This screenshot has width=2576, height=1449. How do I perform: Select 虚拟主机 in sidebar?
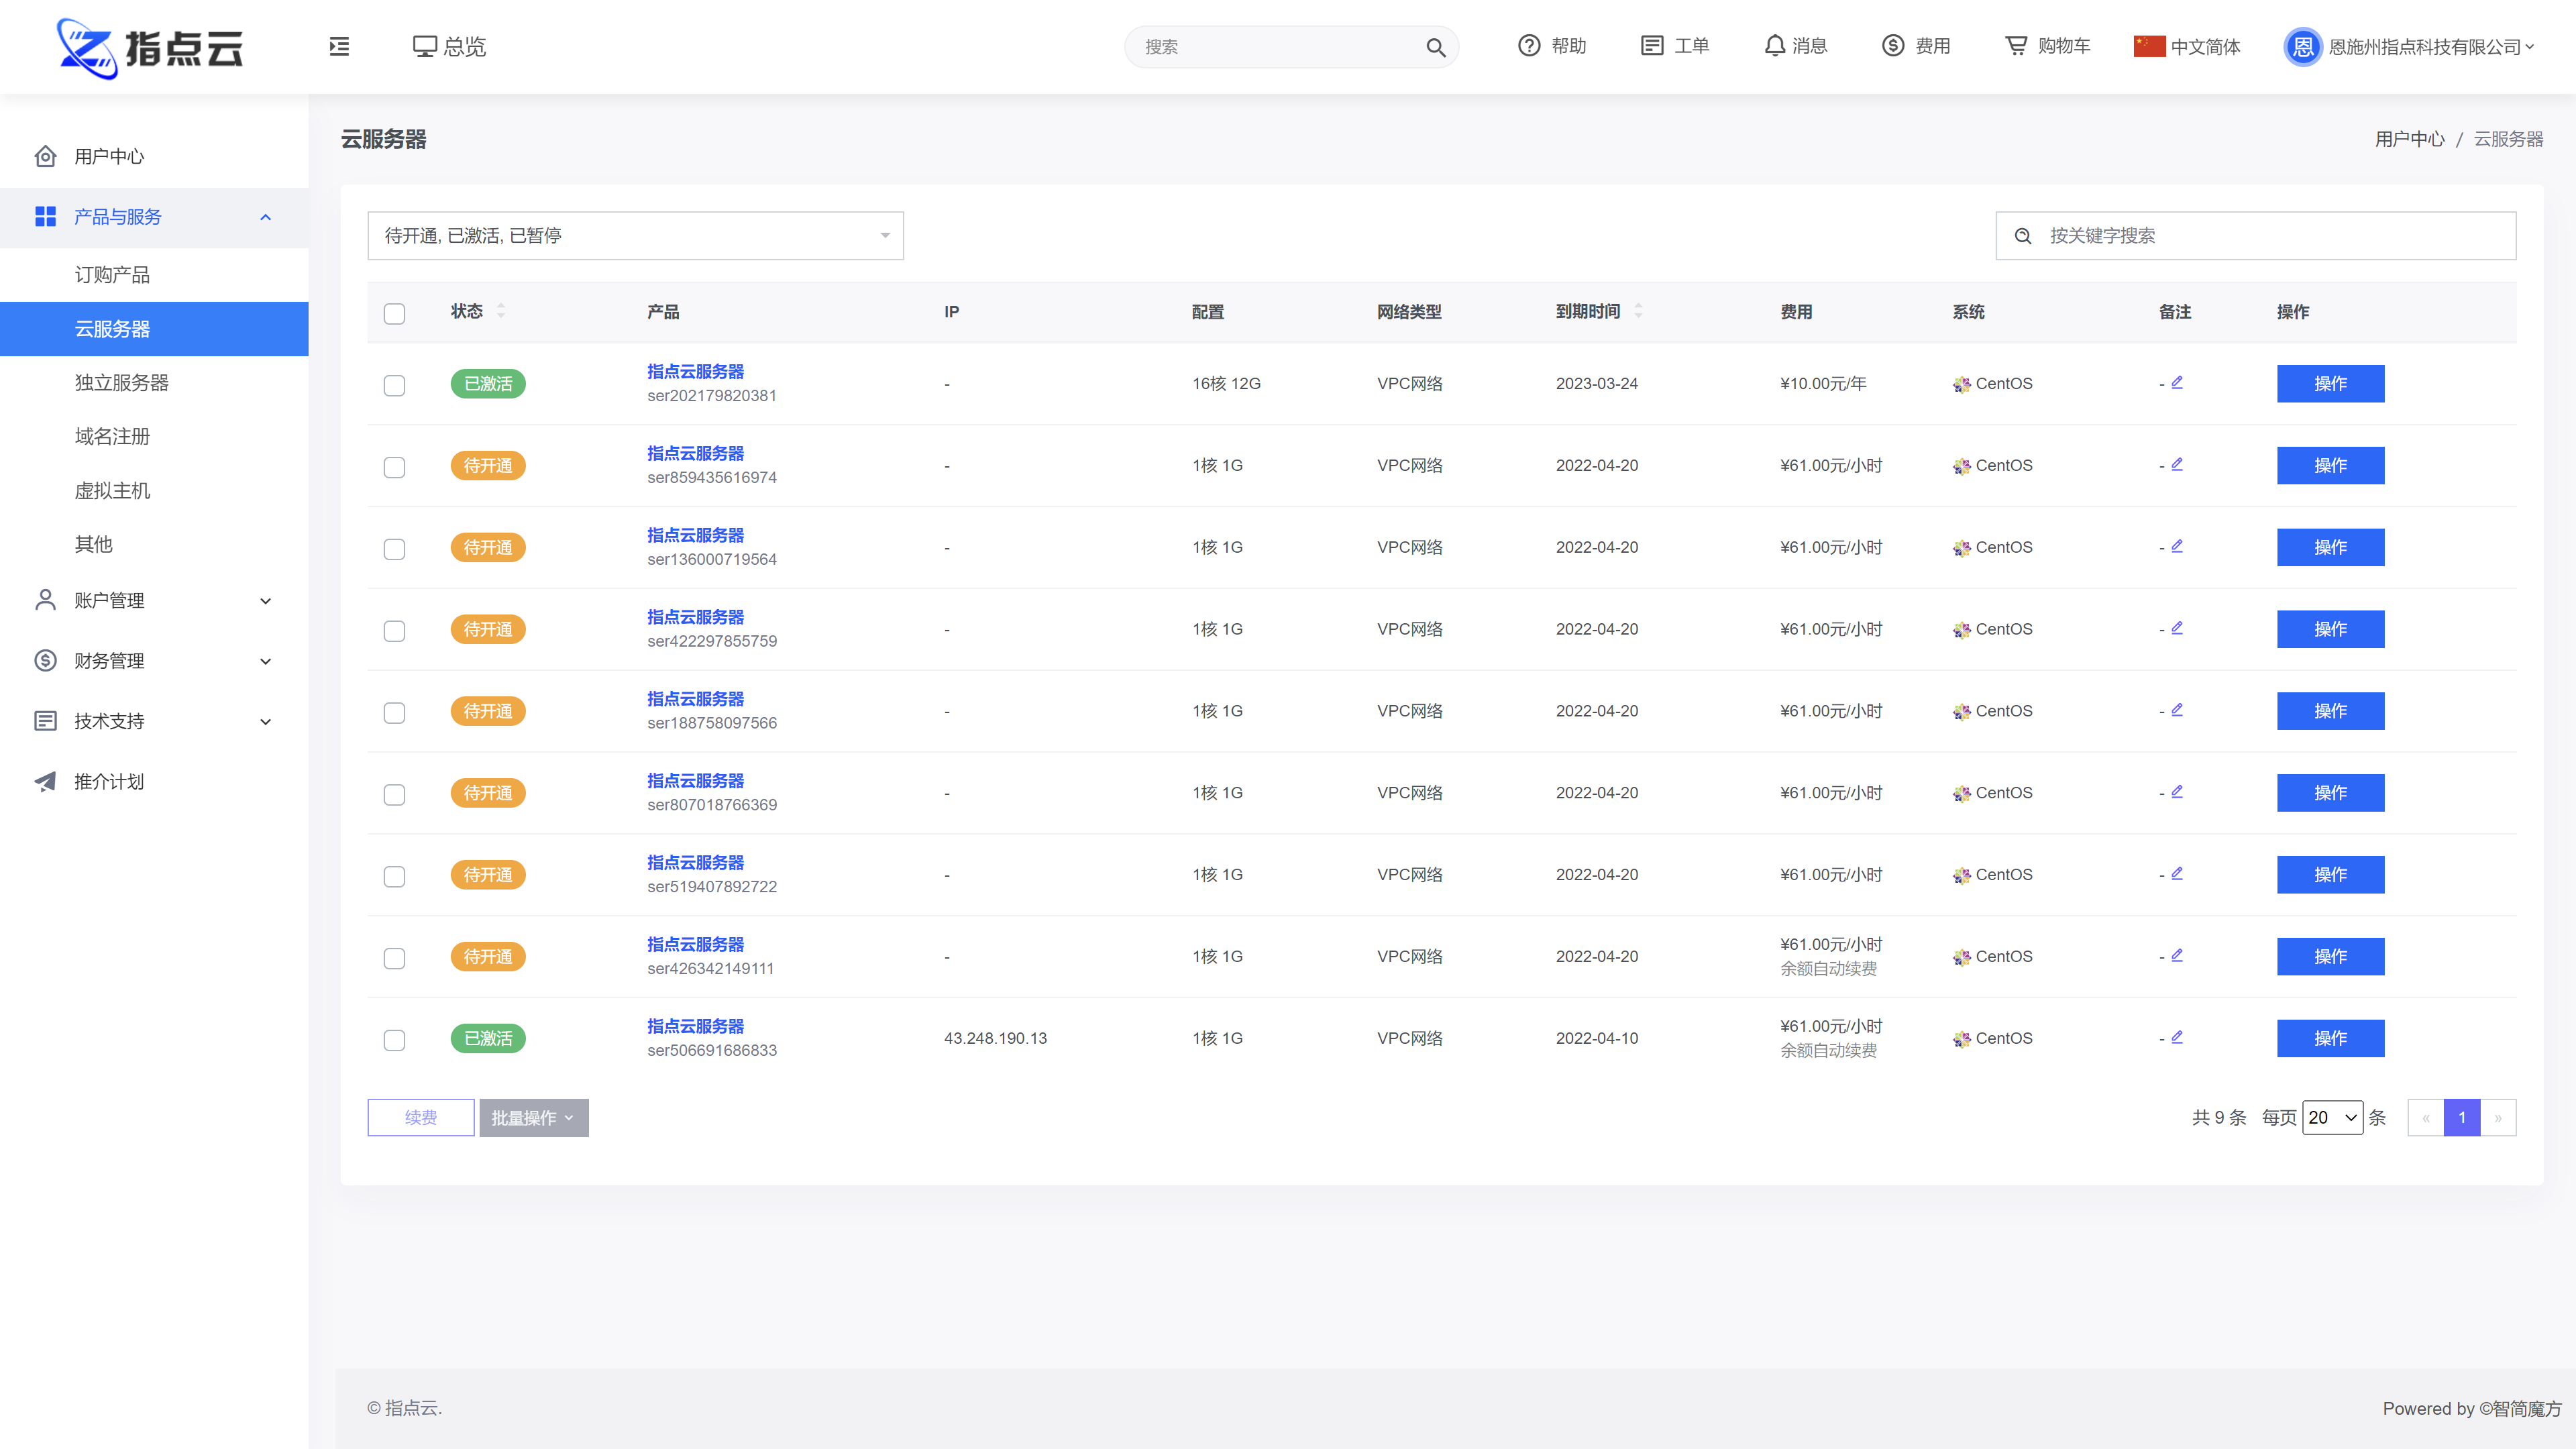coord(154,491)
